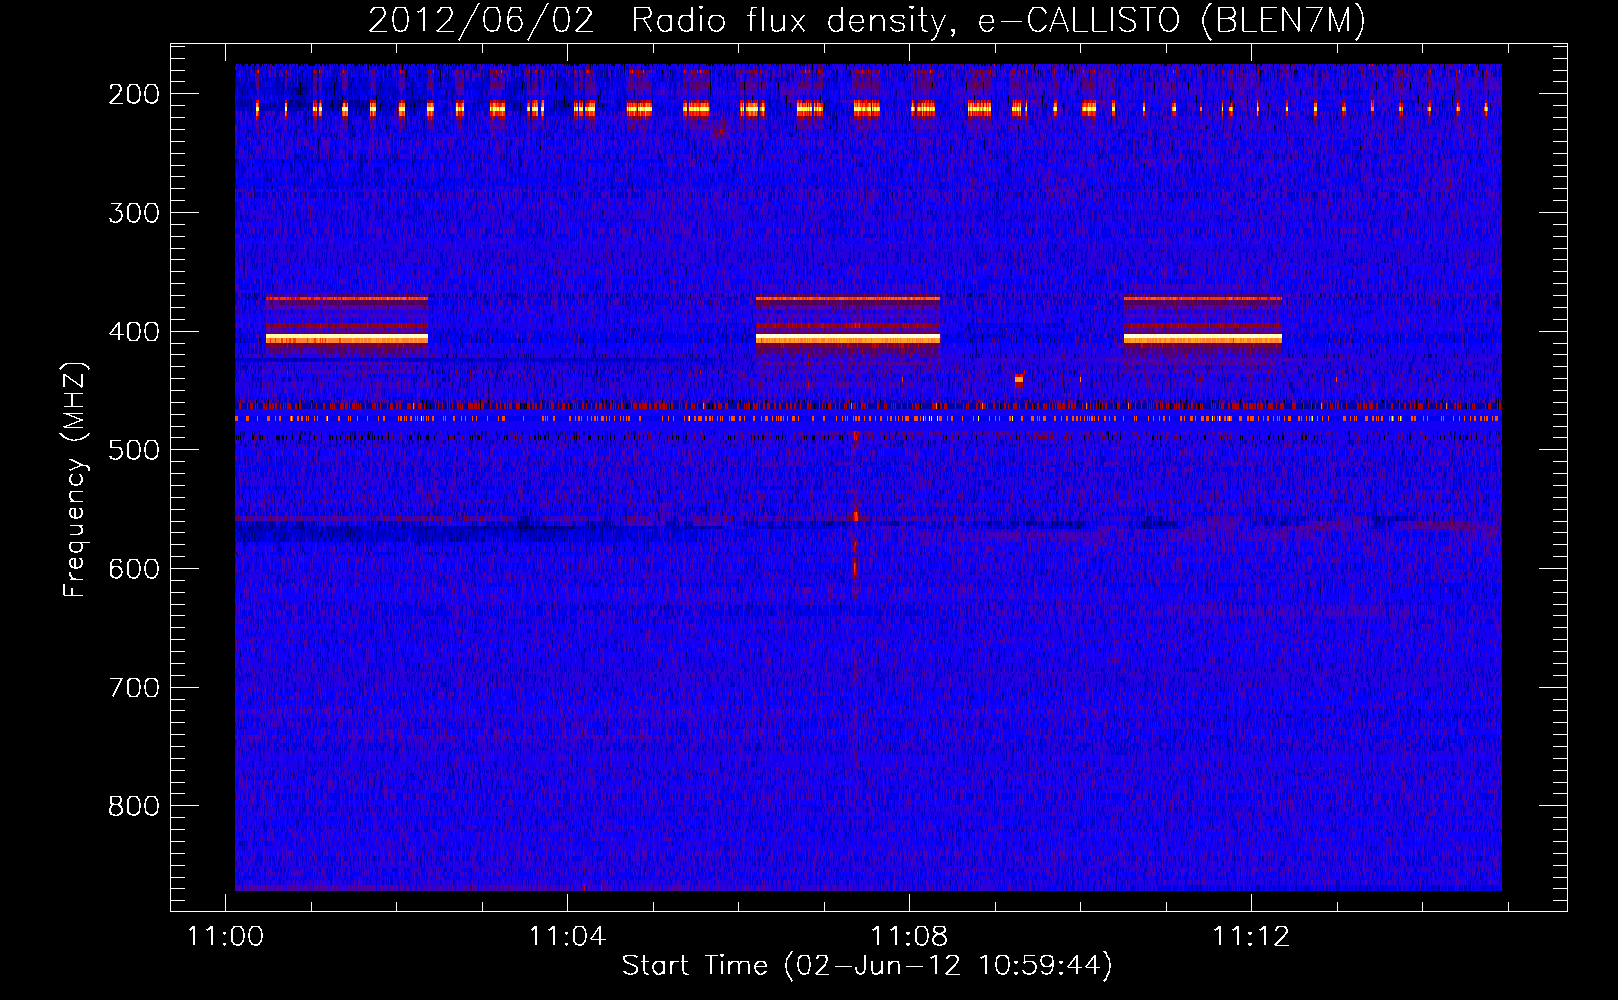The height and width of the screenshot is (1000, 1618).
Task: Click the first bright 400 MHz emission band
Action: (x=347, y=339)
